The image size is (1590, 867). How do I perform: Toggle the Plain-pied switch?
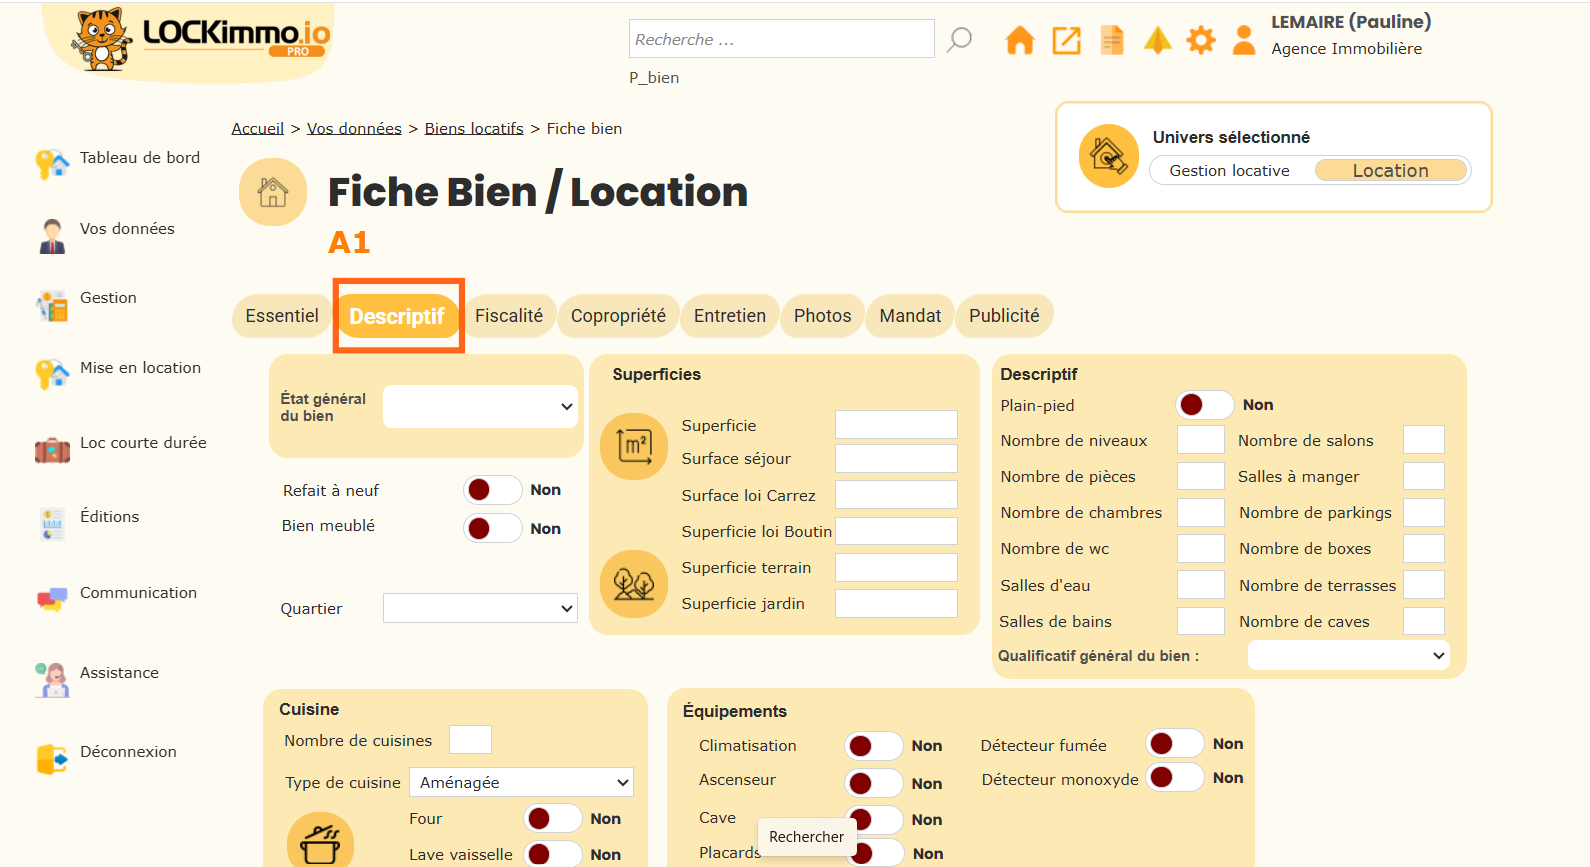click(x=1204, y=405)
